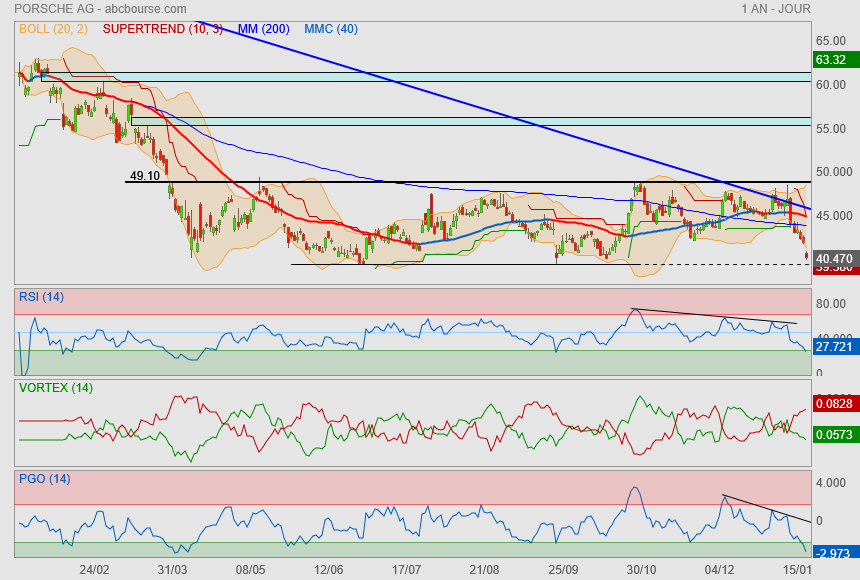This screenshot has height=580, width=860.
Task: Click the RSI value tag 27.721
Action: (834, 347)
